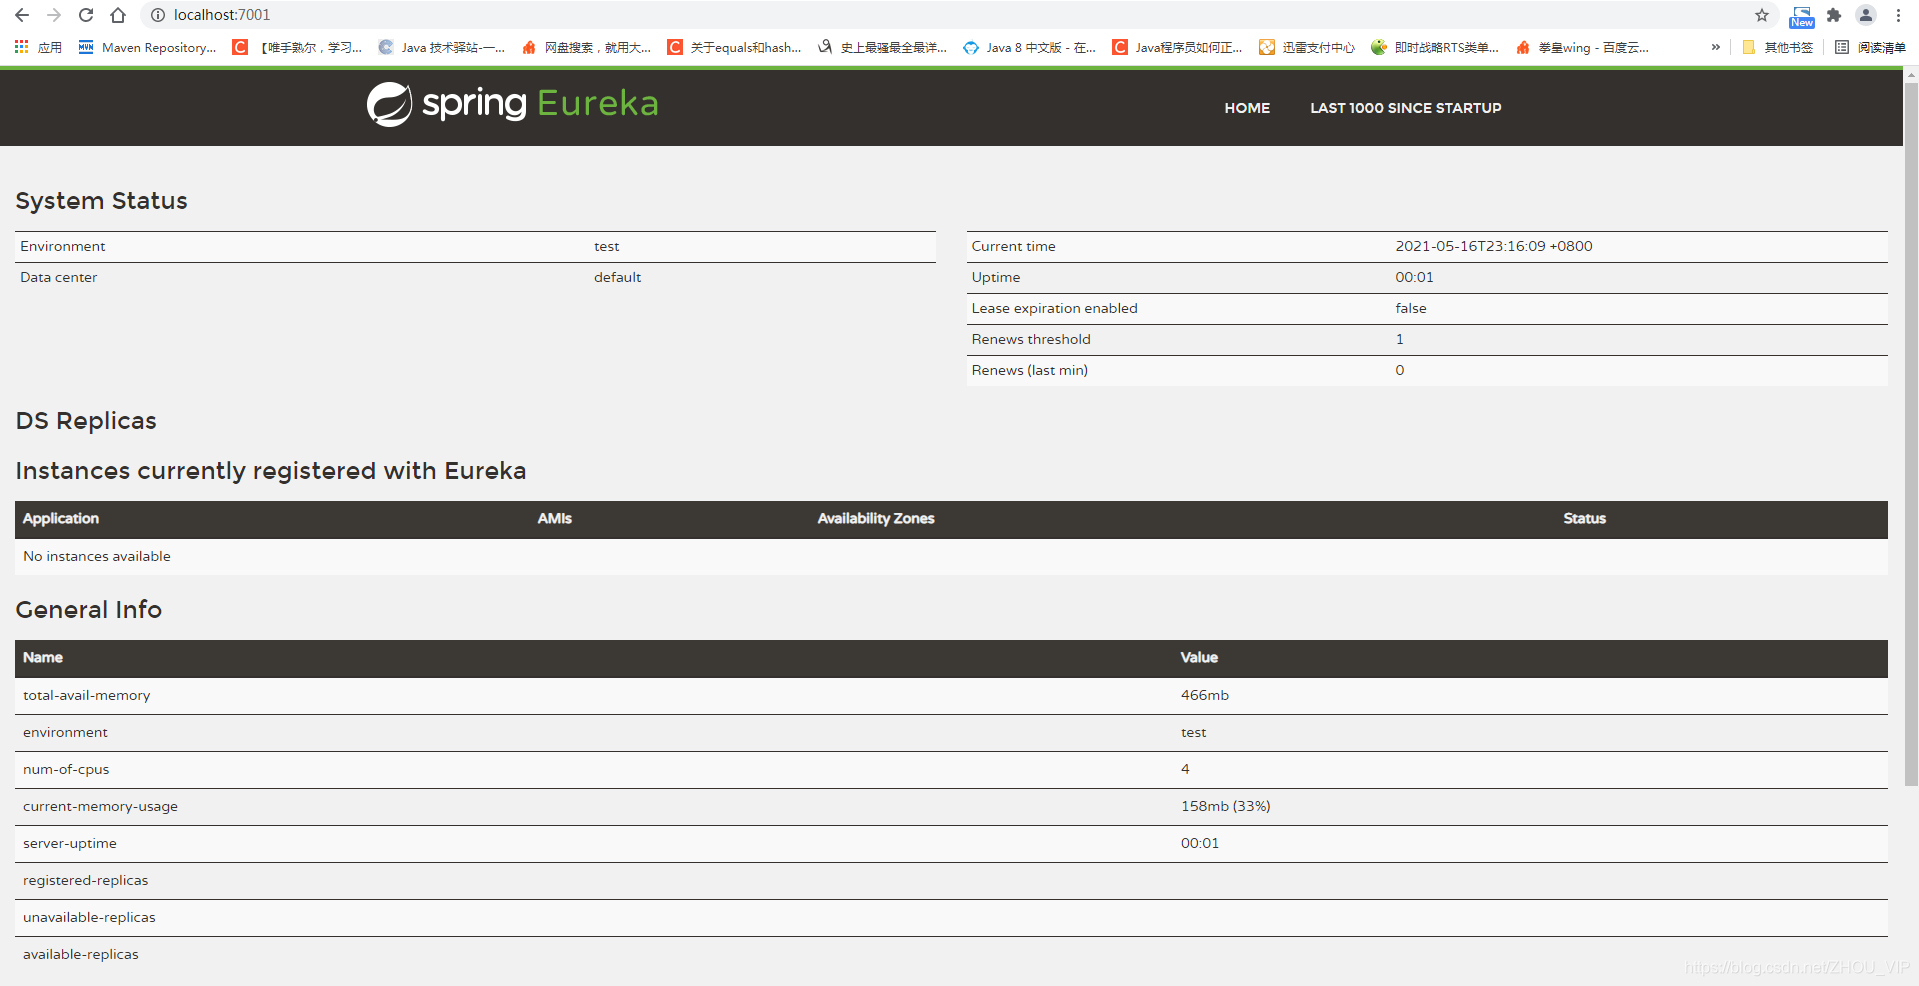Viewport: 1919px width, 986px height.
Task: Open the 其他书签 bookmarks folder
Action: (1777, 47)
